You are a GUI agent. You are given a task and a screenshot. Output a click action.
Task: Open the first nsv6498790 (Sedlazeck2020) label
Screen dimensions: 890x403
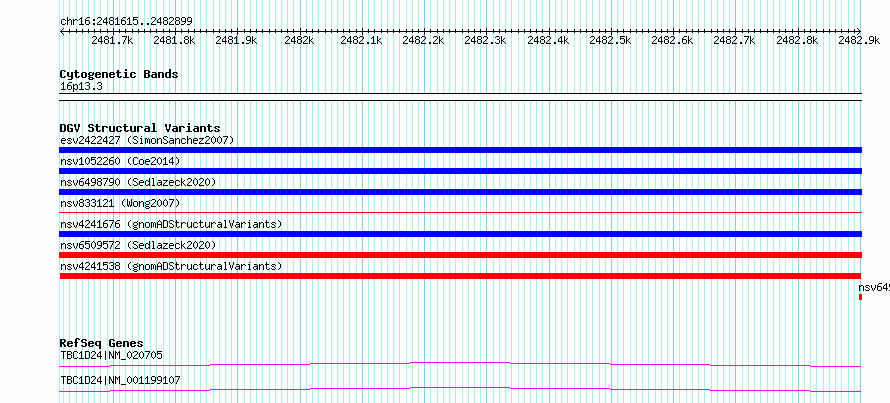pyautogui.click(x=138, y=182)
